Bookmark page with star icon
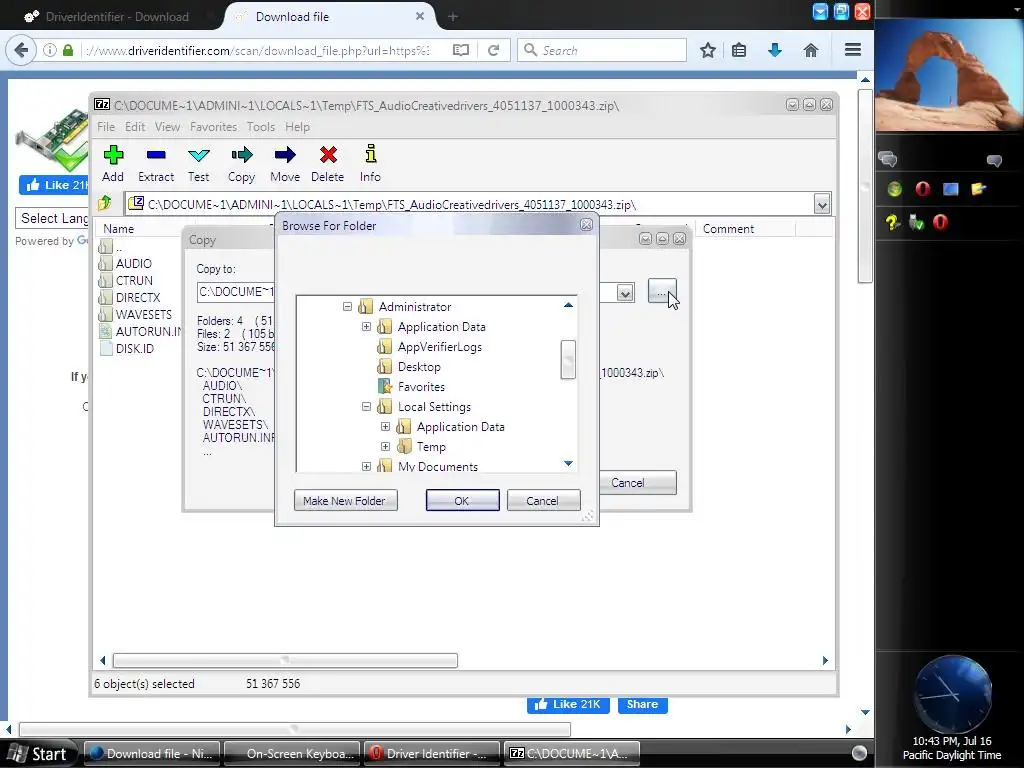Viewport: 1024px width, 768px height. click(708, 50)
